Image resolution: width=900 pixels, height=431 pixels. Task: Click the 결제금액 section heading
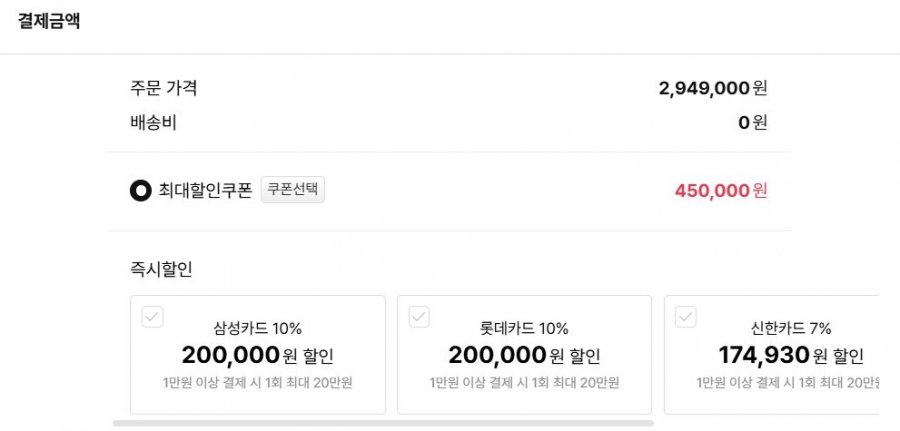(49, 22)
